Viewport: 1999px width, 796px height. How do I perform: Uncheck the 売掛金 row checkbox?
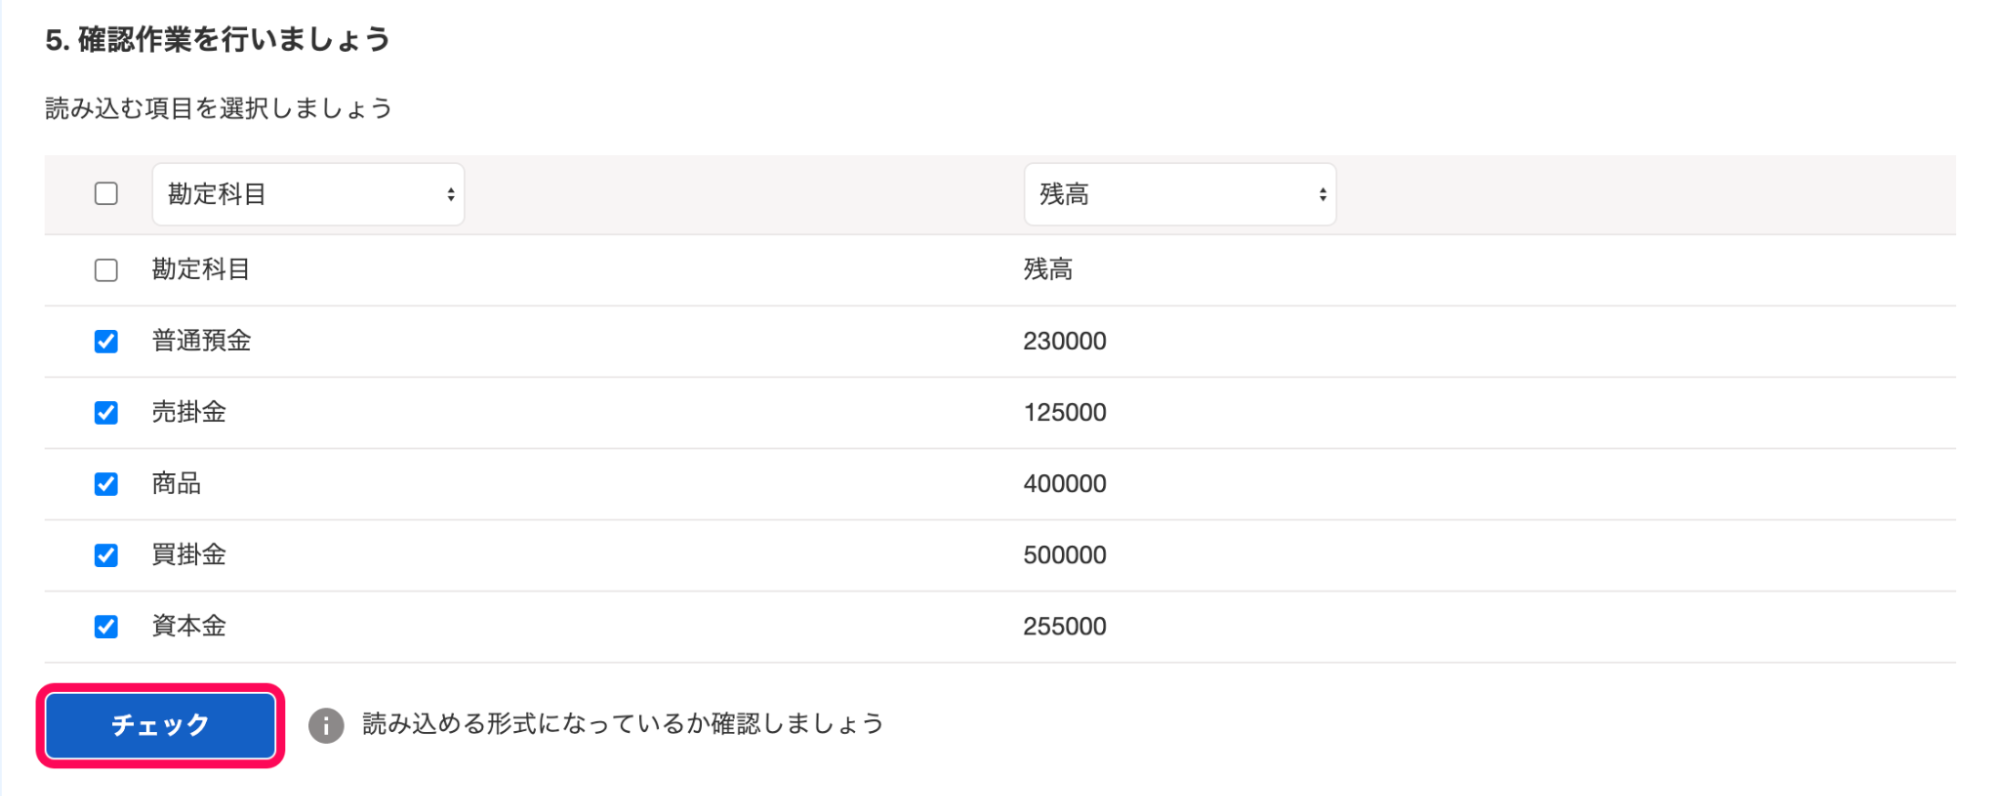tap(106, 413)
